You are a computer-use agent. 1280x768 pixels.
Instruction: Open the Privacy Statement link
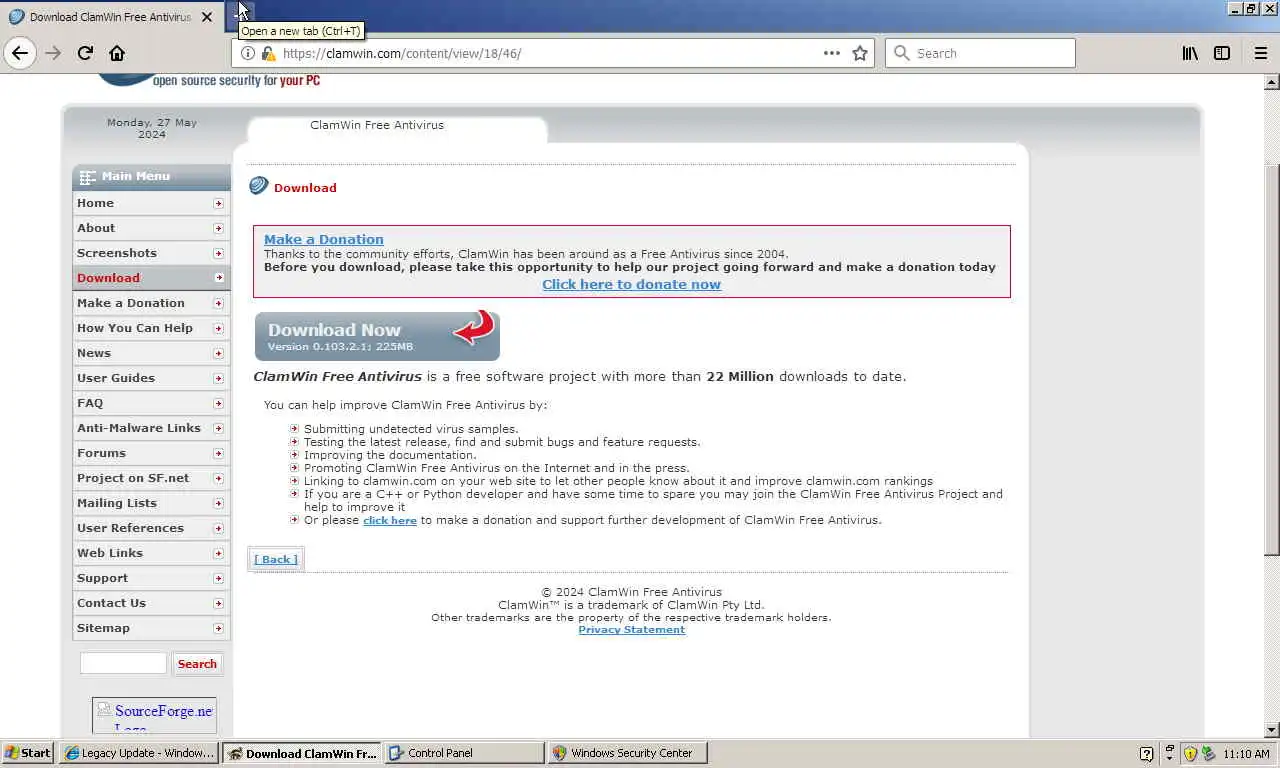631,630
